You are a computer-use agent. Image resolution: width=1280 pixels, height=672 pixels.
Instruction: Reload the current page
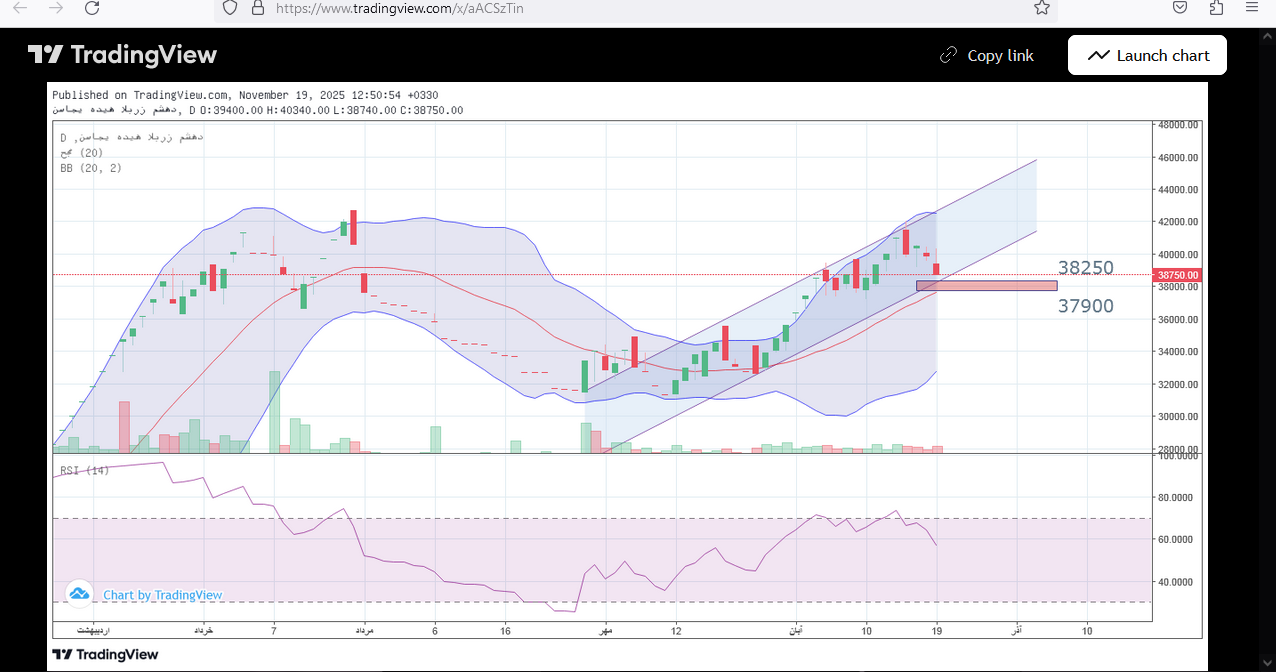[92, 8]
